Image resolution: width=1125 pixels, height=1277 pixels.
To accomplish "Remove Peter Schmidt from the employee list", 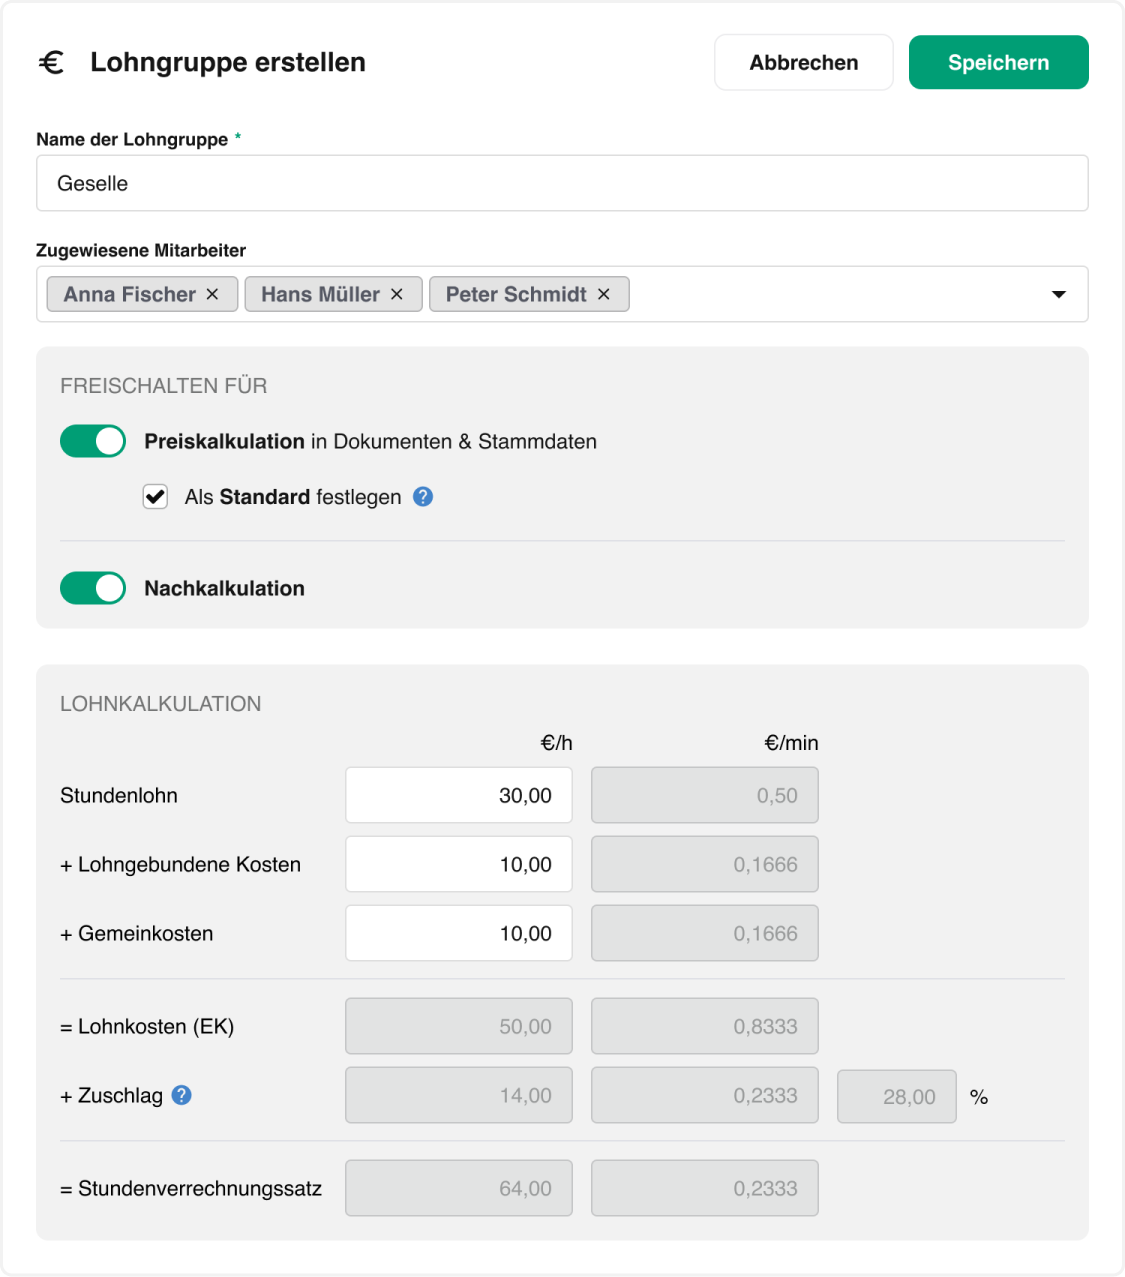I will click(604, 294).
